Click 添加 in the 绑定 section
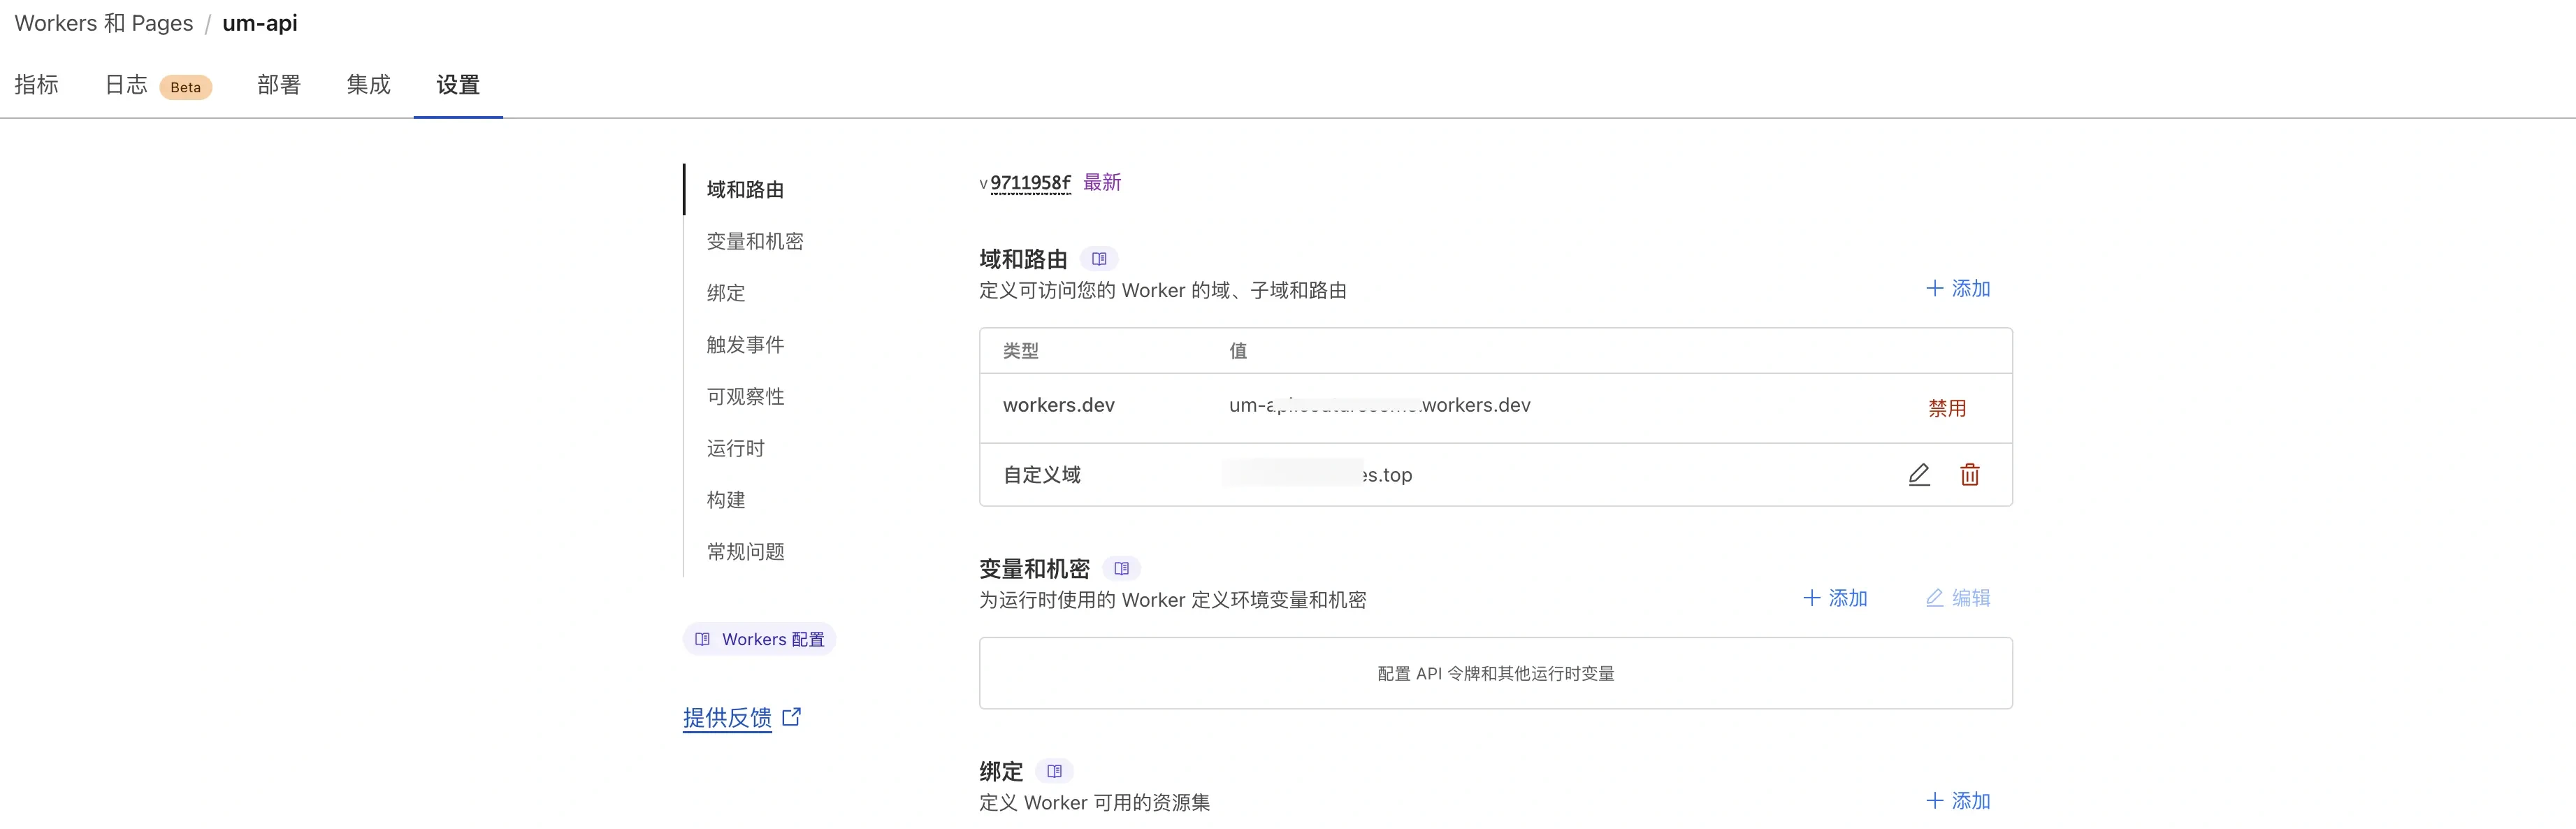 [x=1958, y=800]
